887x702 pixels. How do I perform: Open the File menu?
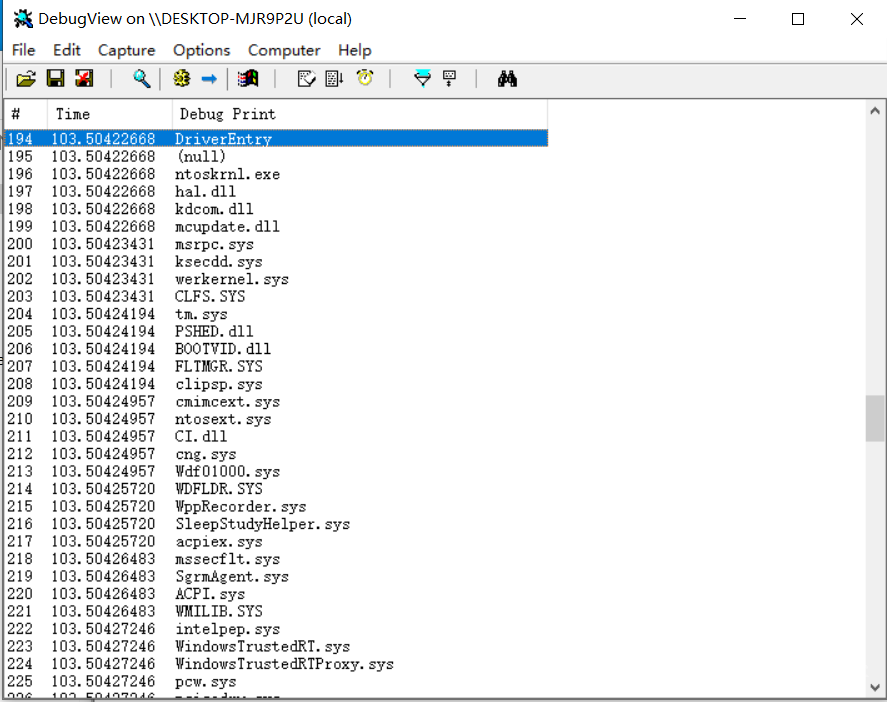[24, 50]
